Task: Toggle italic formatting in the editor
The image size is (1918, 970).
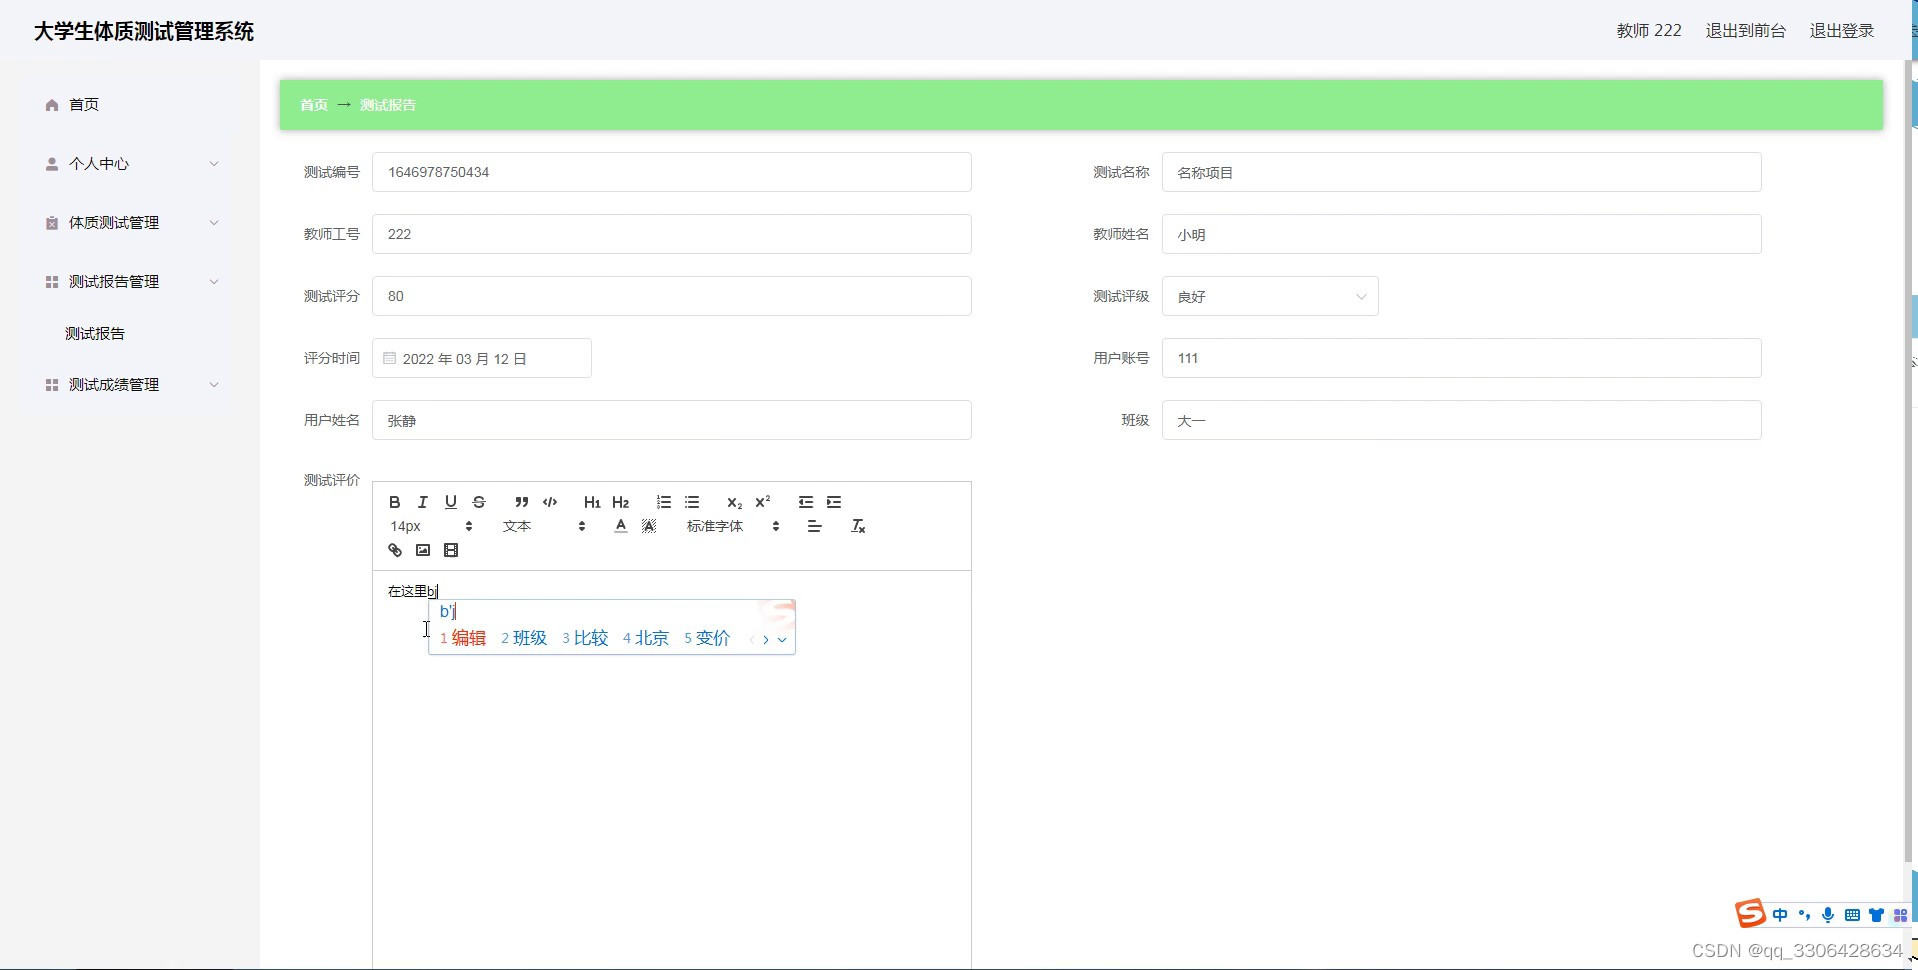Action: click(422, 502)
